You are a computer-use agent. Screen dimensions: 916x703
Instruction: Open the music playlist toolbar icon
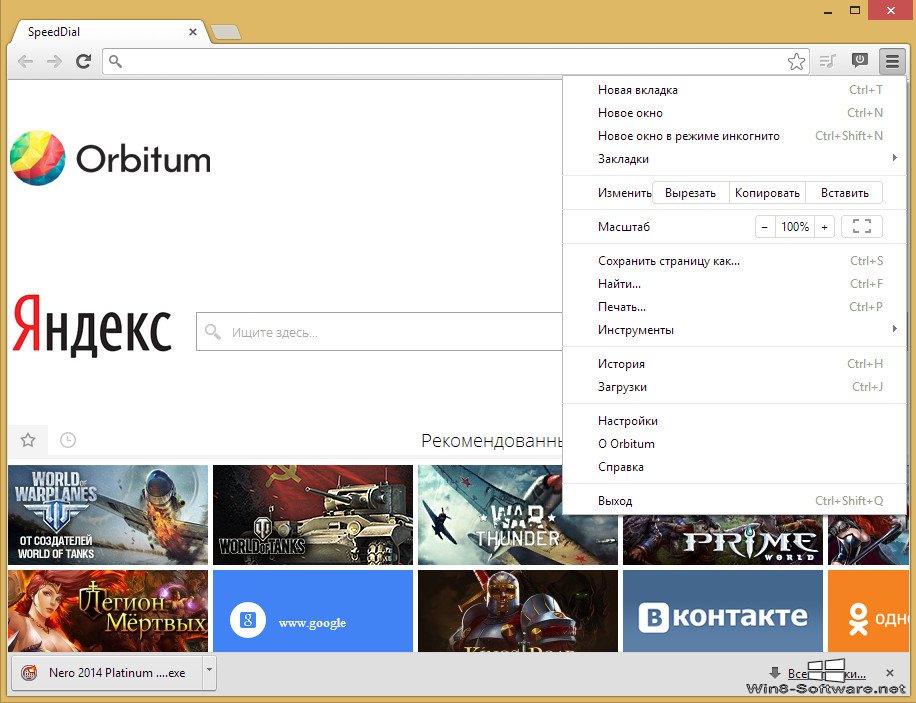click(828, 61)
